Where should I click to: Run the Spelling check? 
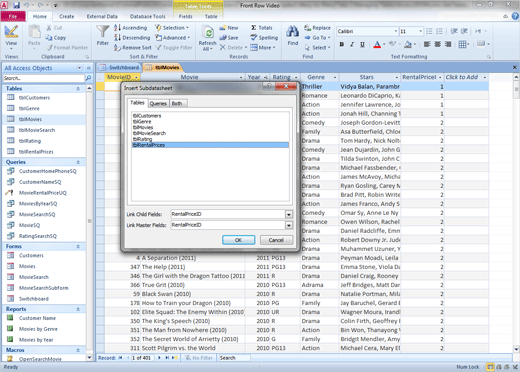(264, 38)
